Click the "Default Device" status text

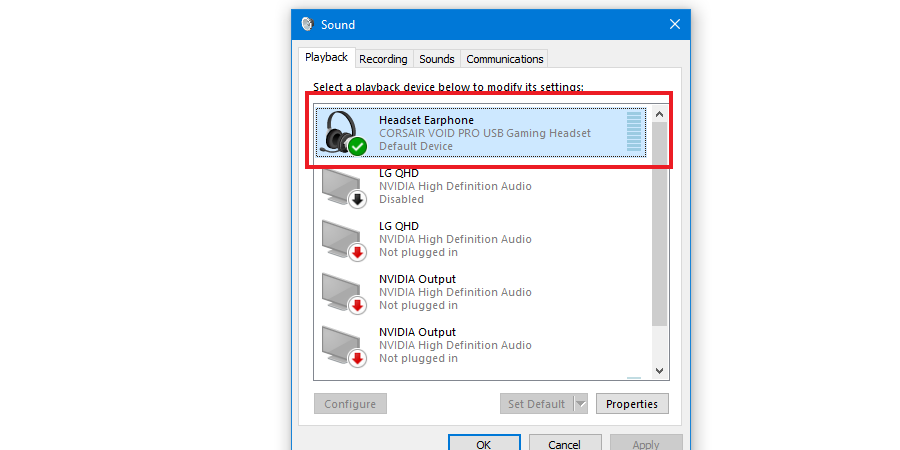[x=416, y=146]
